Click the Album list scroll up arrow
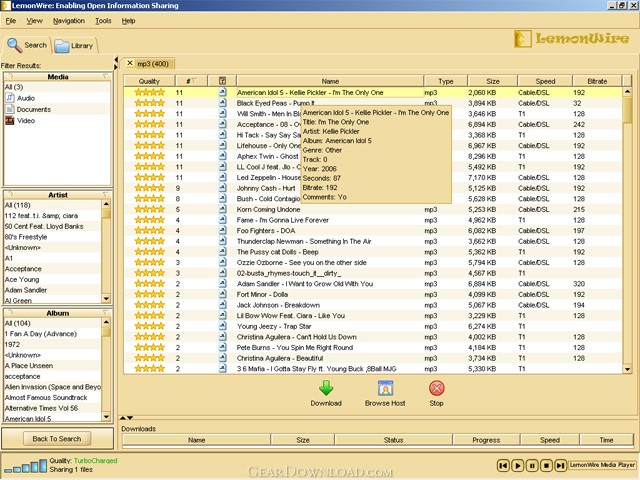640x480 pixels. pyautogui.click(x=106, y=322)
